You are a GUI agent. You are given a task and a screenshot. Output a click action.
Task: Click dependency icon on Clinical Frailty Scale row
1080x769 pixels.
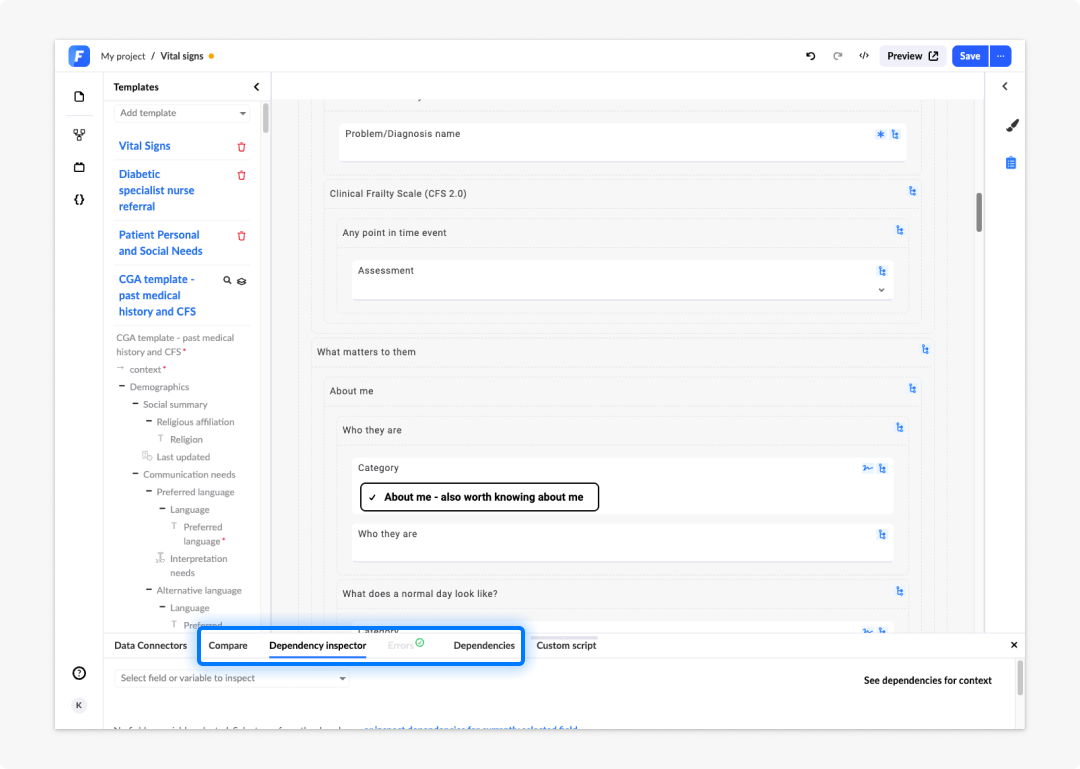click(x=912, y=191)
